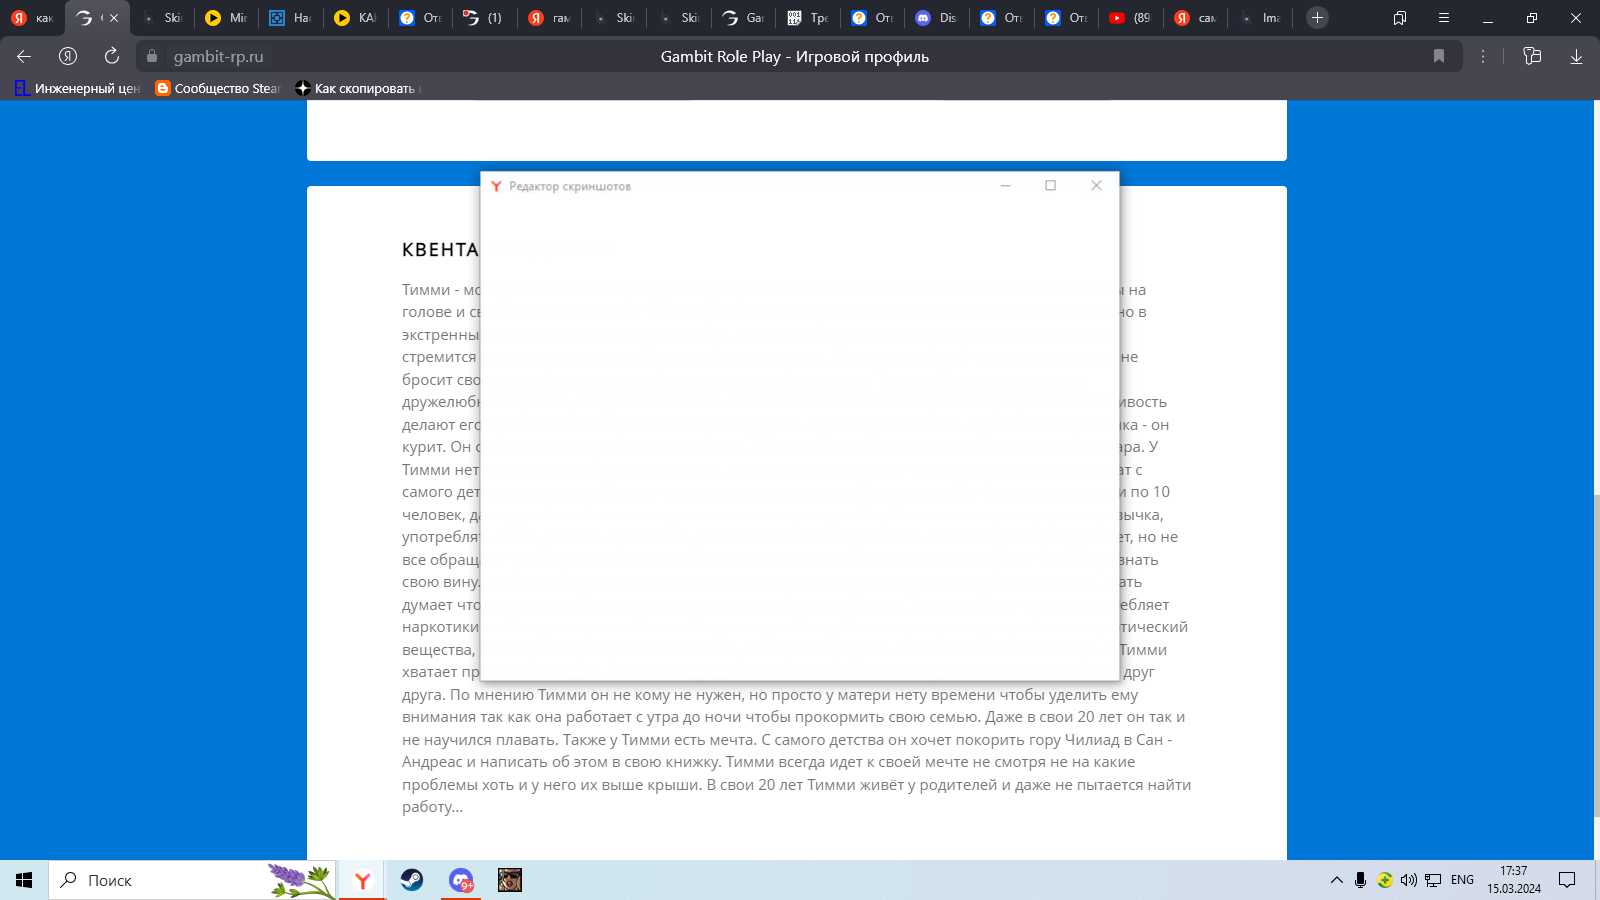Open the address bar three-dot menu
1600x900 pixels.
click(1483, 56)
